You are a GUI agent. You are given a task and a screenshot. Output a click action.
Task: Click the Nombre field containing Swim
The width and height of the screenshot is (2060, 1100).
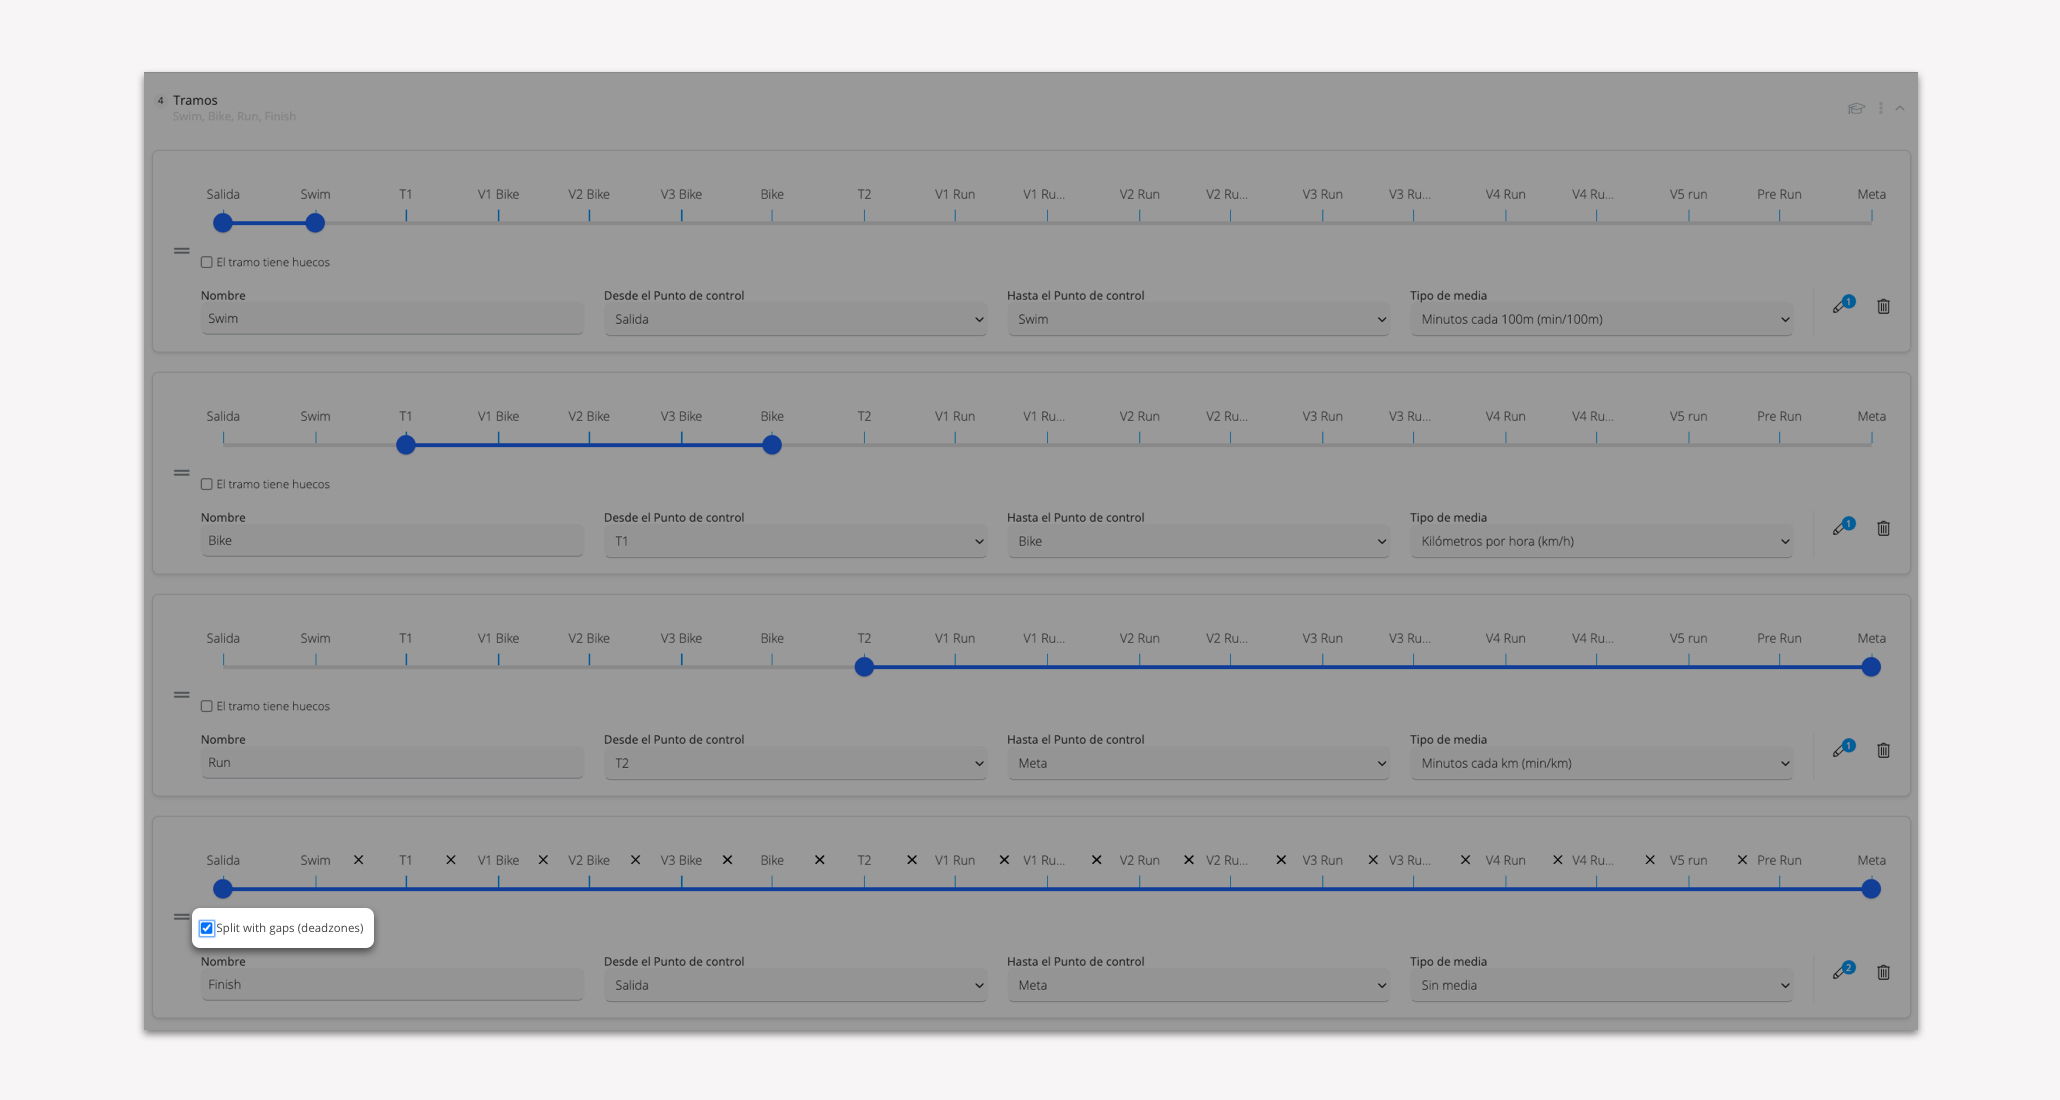click(x=392, y=319)
